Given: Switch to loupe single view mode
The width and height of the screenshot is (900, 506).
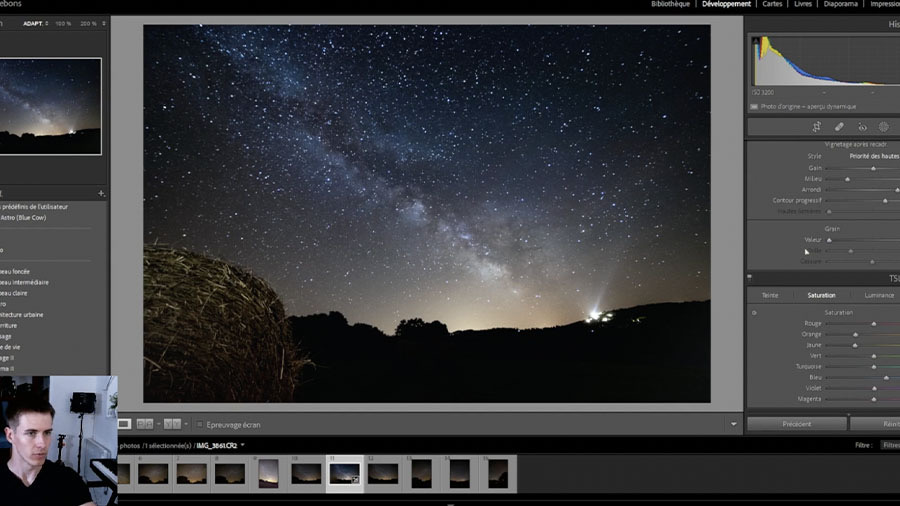Looking at the screenshot, I should click(124, 424).
